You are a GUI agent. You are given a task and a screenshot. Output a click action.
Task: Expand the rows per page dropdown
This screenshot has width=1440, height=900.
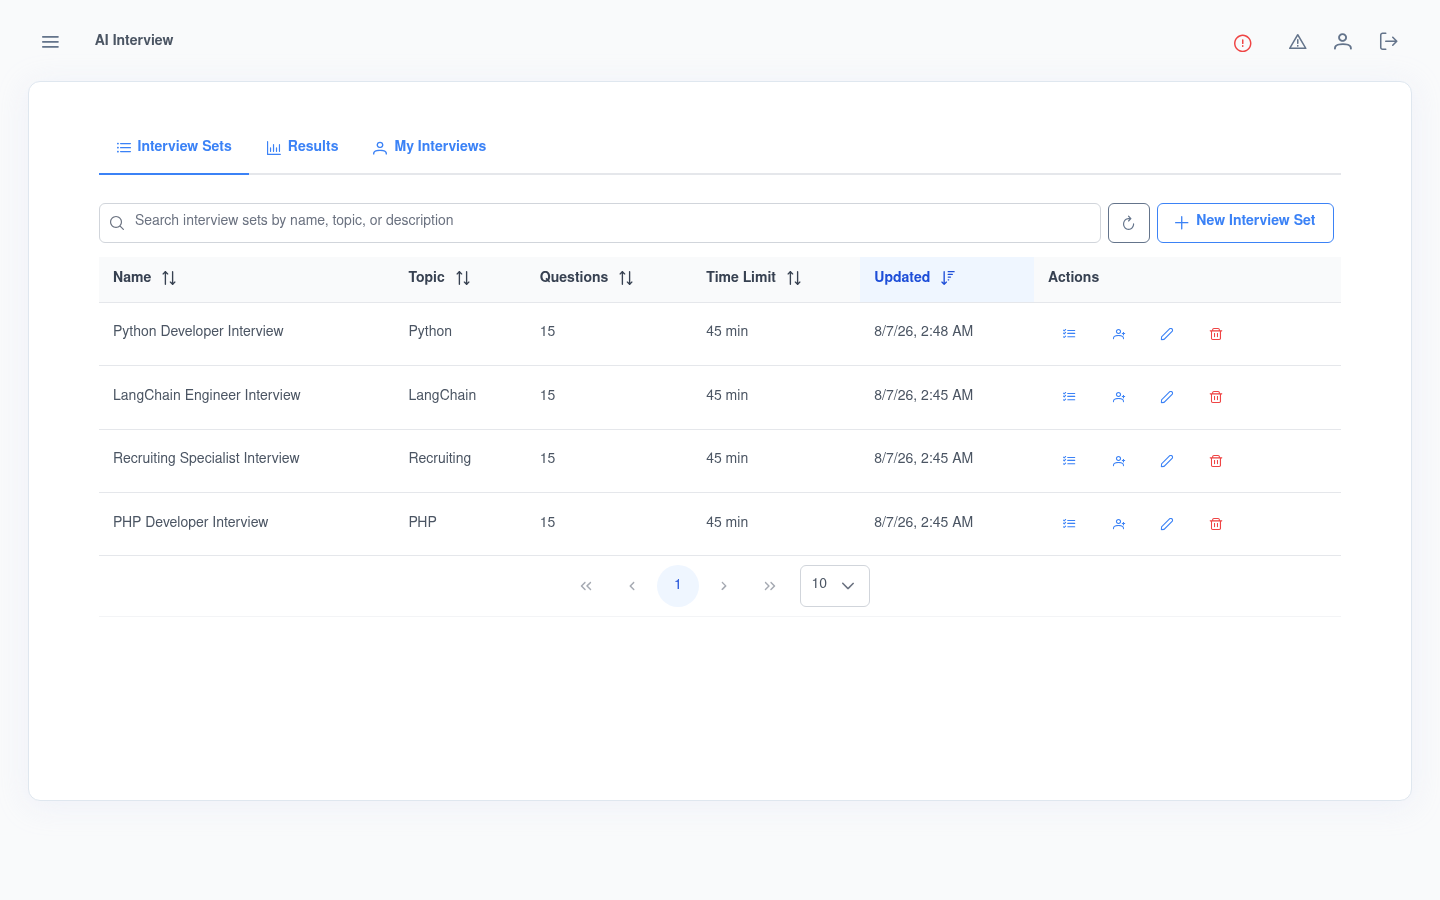pyautogui.click(x=835, y=586)
